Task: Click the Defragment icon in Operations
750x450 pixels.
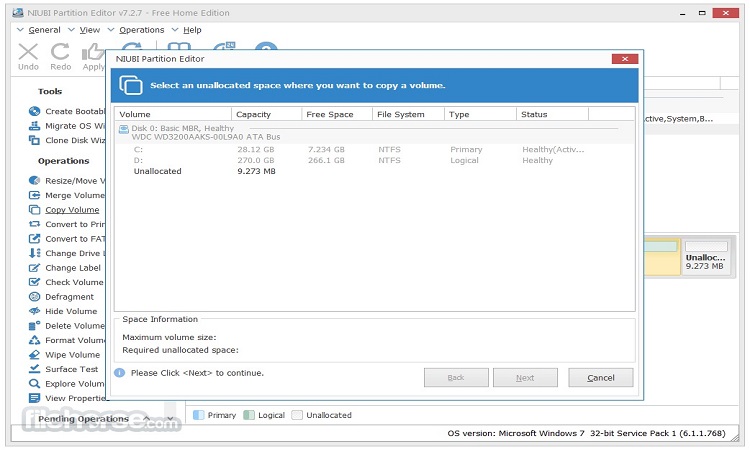Action: pyautogui.click(x=34, y=297)
